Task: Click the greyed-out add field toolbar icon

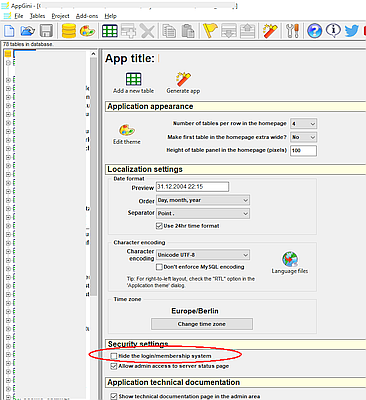Action: point(128,31)
